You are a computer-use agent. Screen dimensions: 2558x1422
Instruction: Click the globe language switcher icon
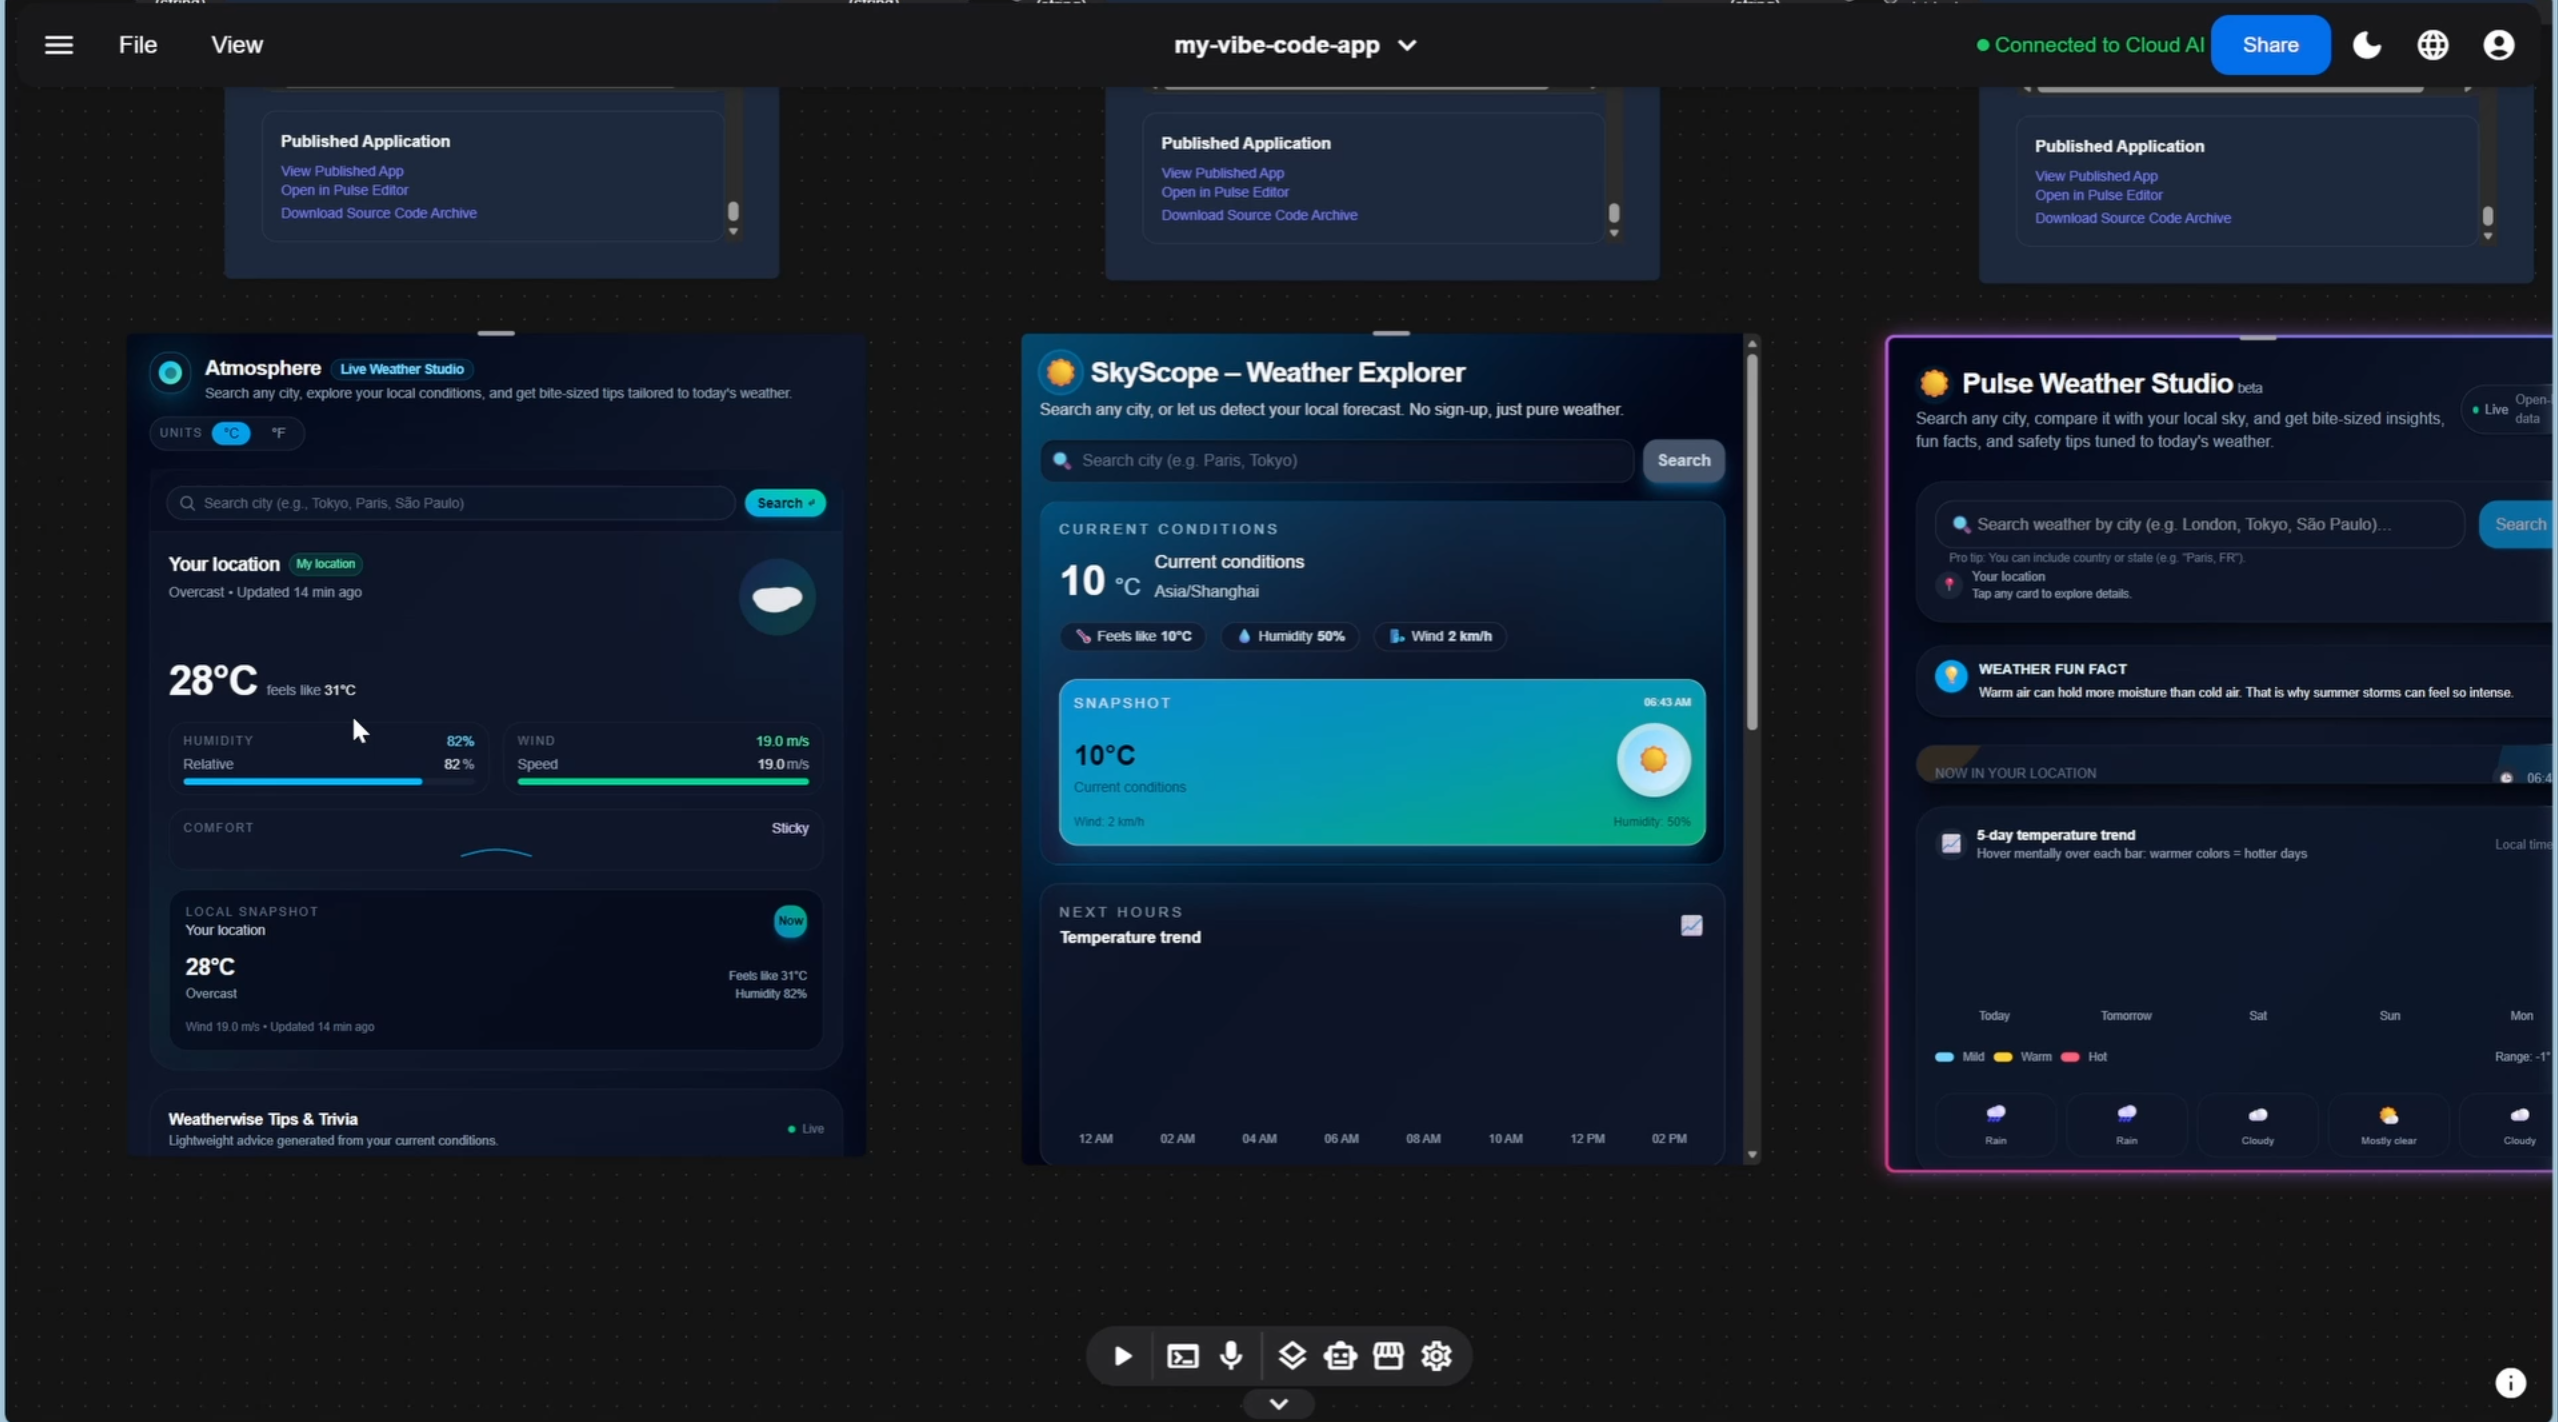2433,44
